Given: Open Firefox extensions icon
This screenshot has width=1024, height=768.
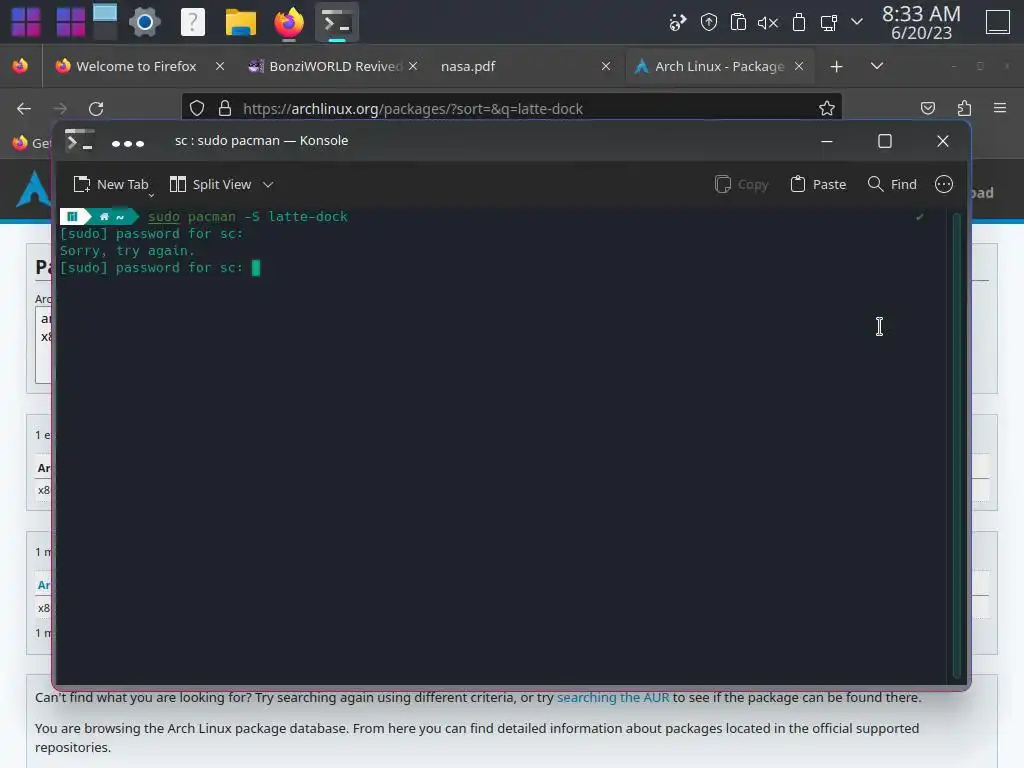Looking at the screenshot, I should pos(964,108).
